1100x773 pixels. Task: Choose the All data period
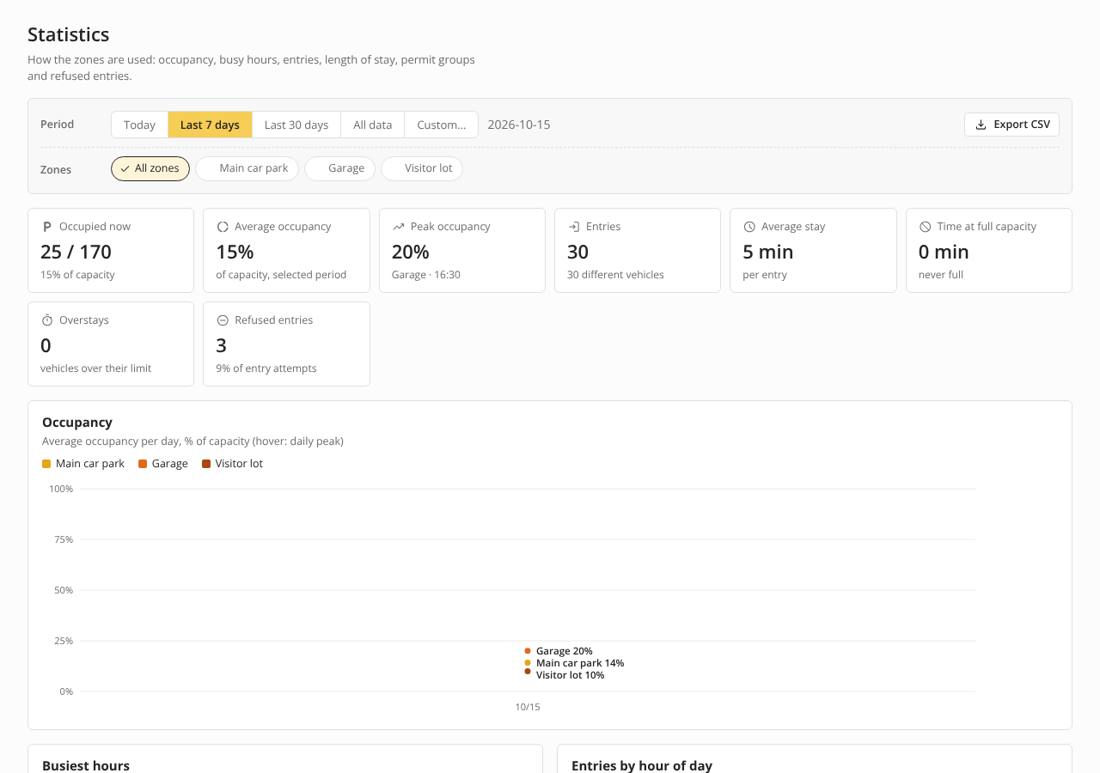point(373,125)
